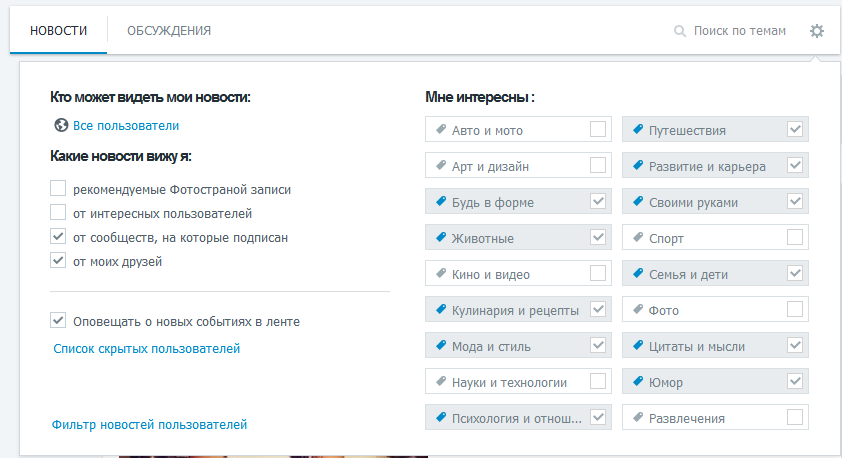Select the Новости tab
The width and height of the screenshot is (842, 458).
click(x=59, y=31)
